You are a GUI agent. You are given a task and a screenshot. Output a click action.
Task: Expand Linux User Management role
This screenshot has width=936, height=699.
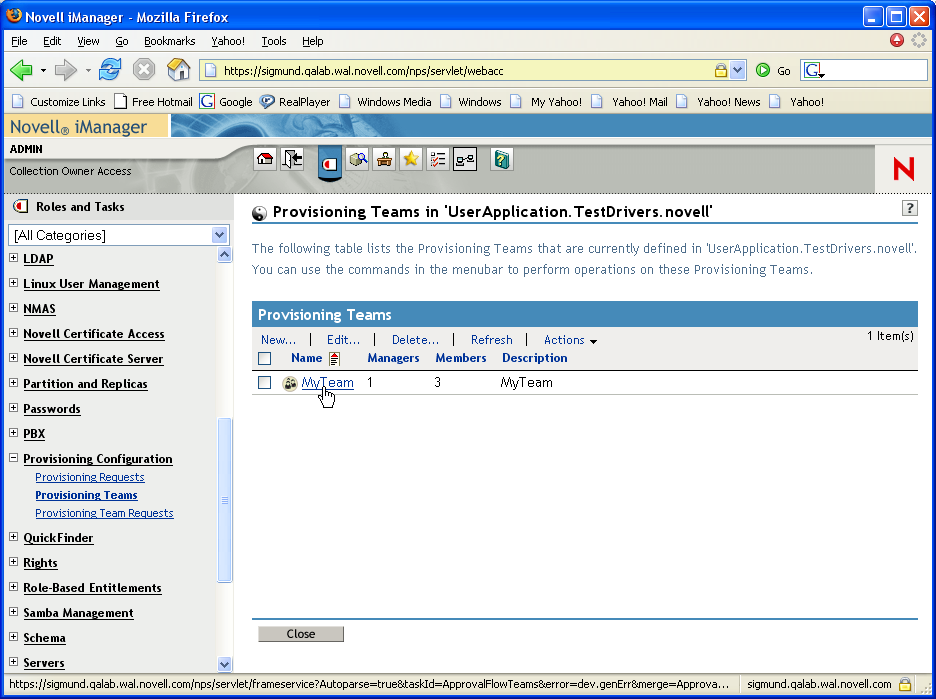tap(14, 283)
